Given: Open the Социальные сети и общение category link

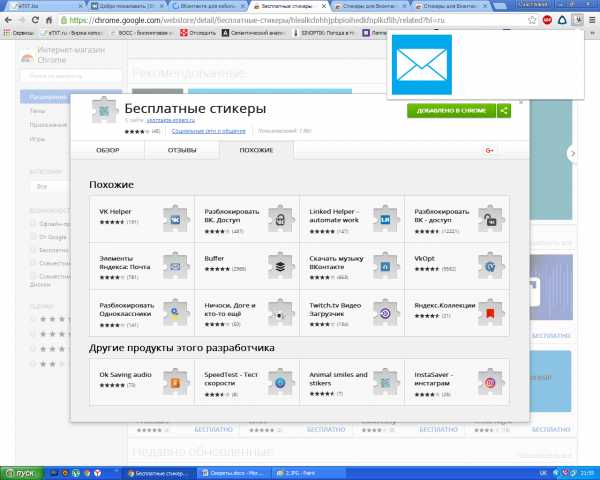Looking at the screenshot, I should [x=209, y=131].
